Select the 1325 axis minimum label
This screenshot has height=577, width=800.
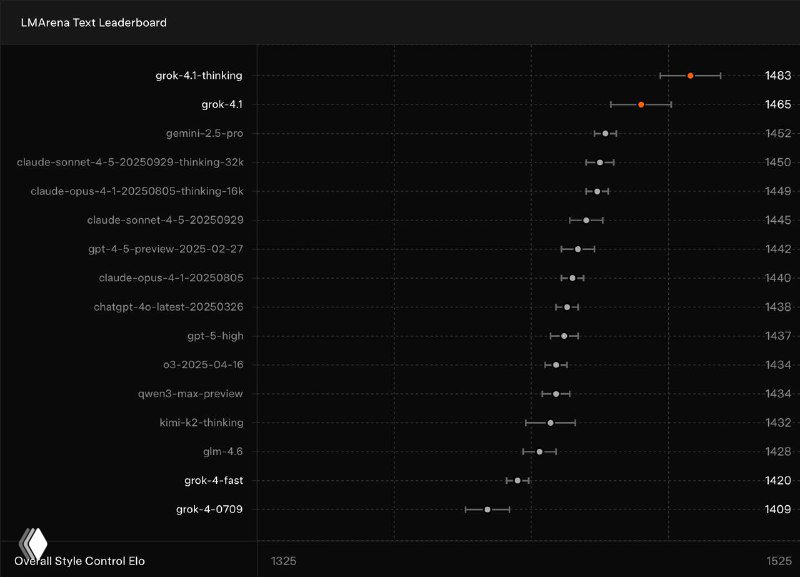pyautogui.click(x=284, y=561)
